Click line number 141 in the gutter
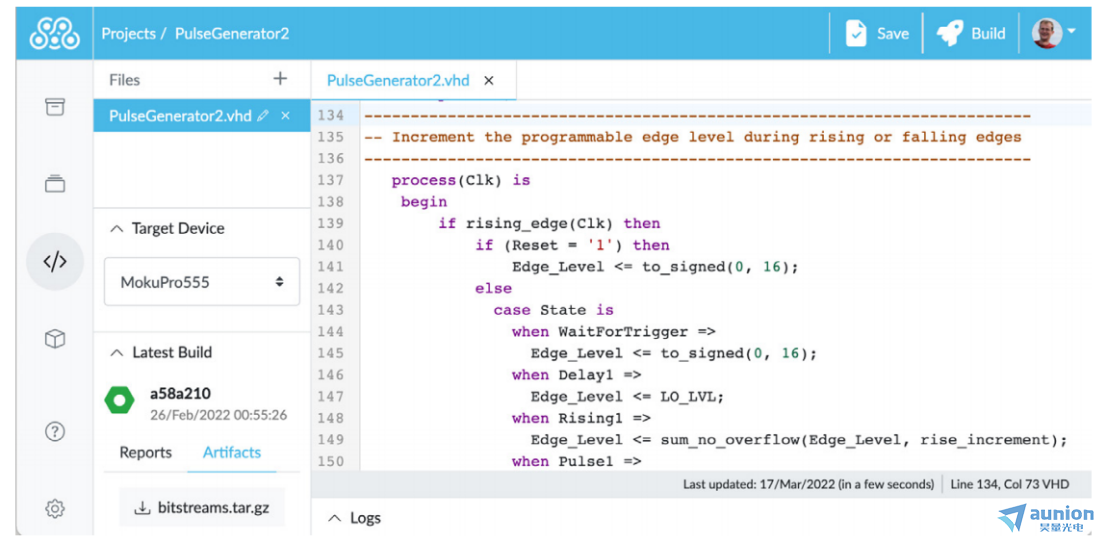 330,267
